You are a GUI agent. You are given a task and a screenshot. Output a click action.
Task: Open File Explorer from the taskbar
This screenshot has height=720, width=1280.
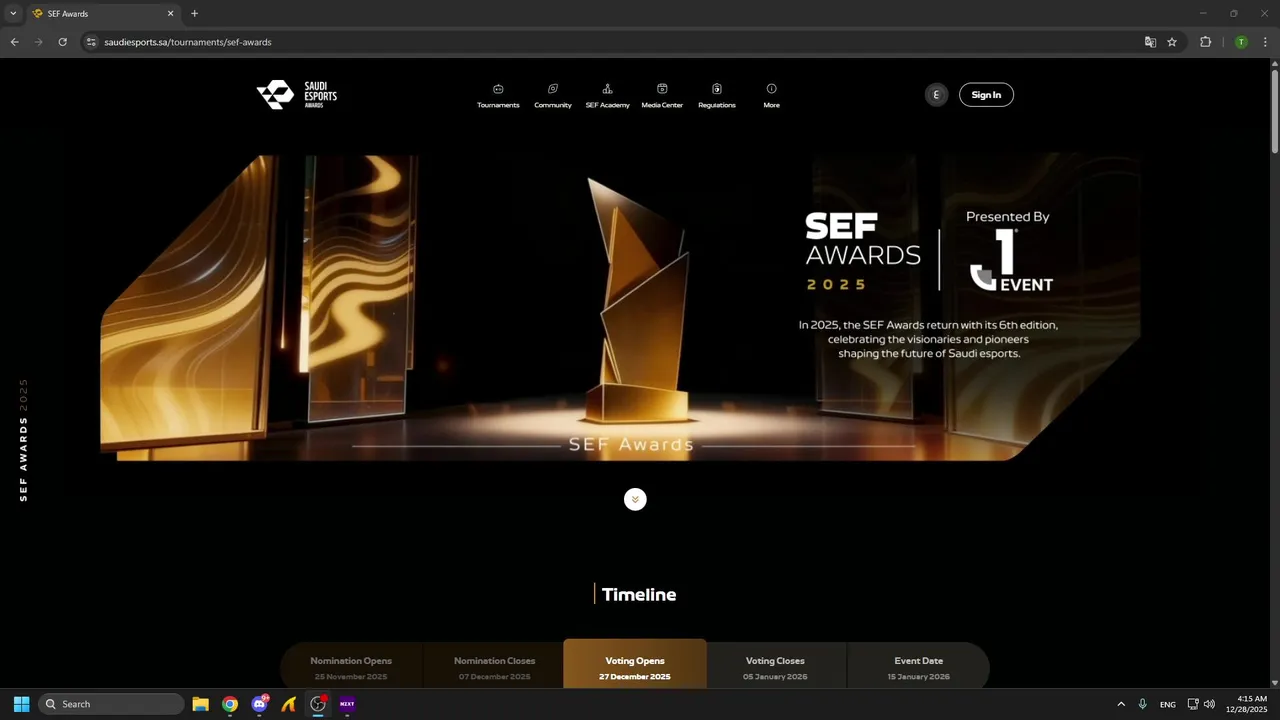[200, 704]
